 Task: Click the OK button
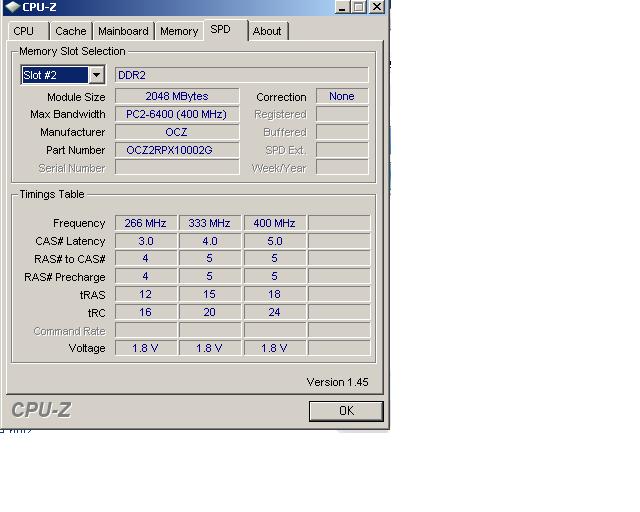click(x=346, y=411)
